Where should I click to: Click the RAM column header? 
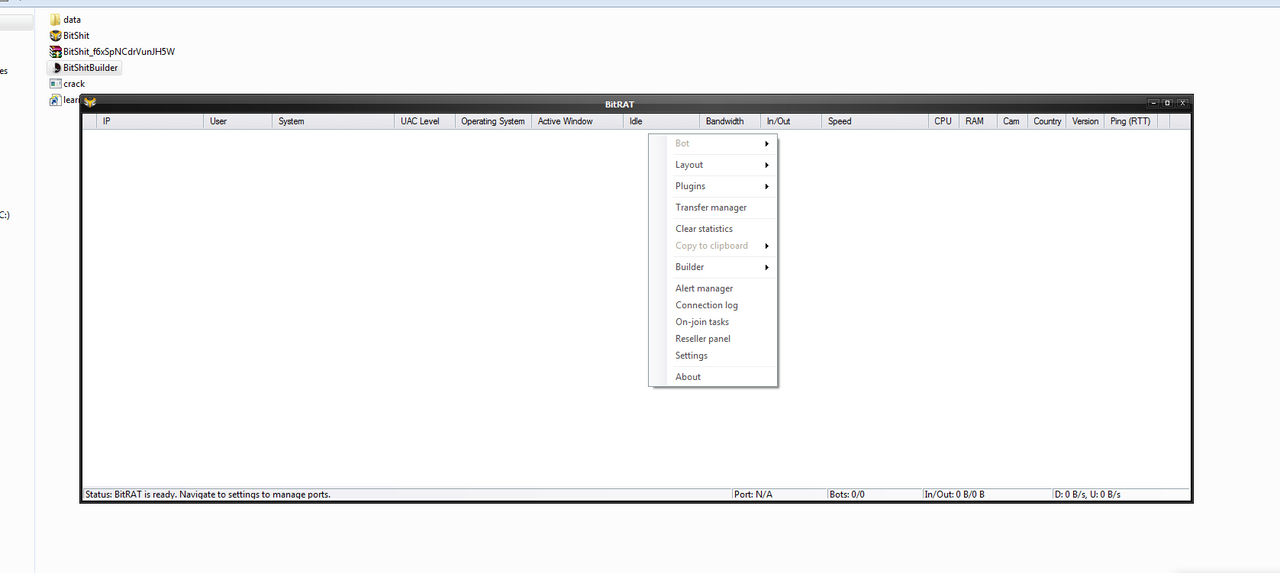(x=978, y=121)
